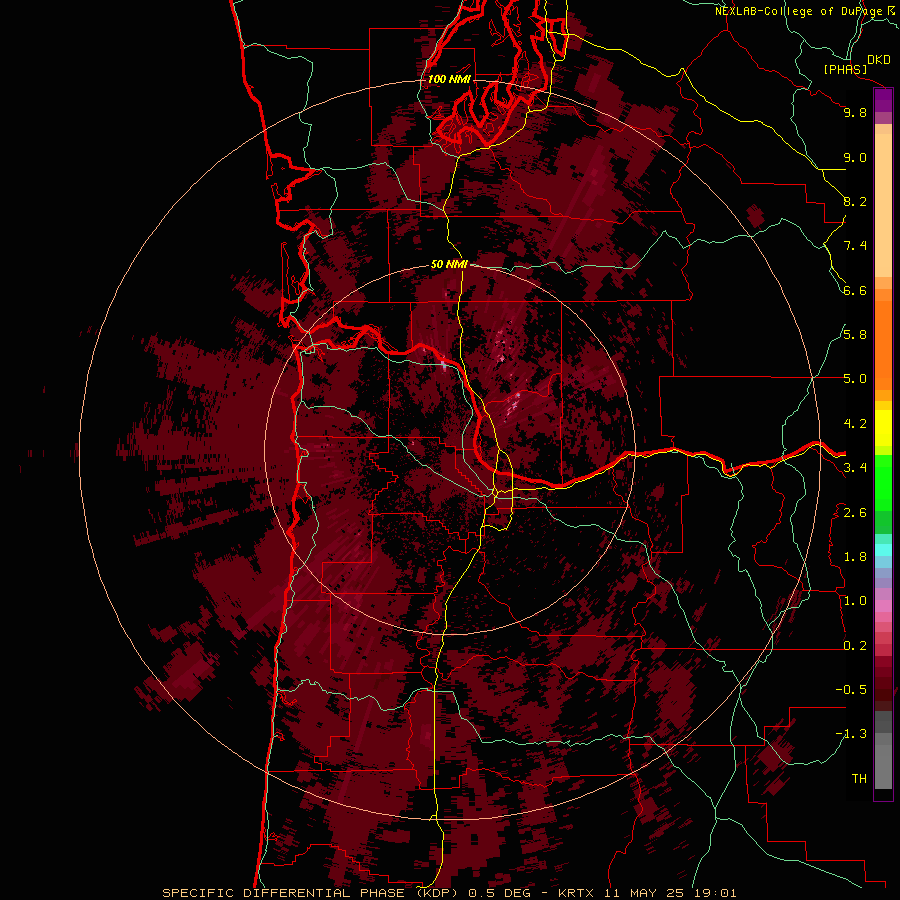900x900 pixels.
Task: Click the SPECIFIC DIFFERENTIAL PHASE (KDP) title text
Action: pos(312,893)
